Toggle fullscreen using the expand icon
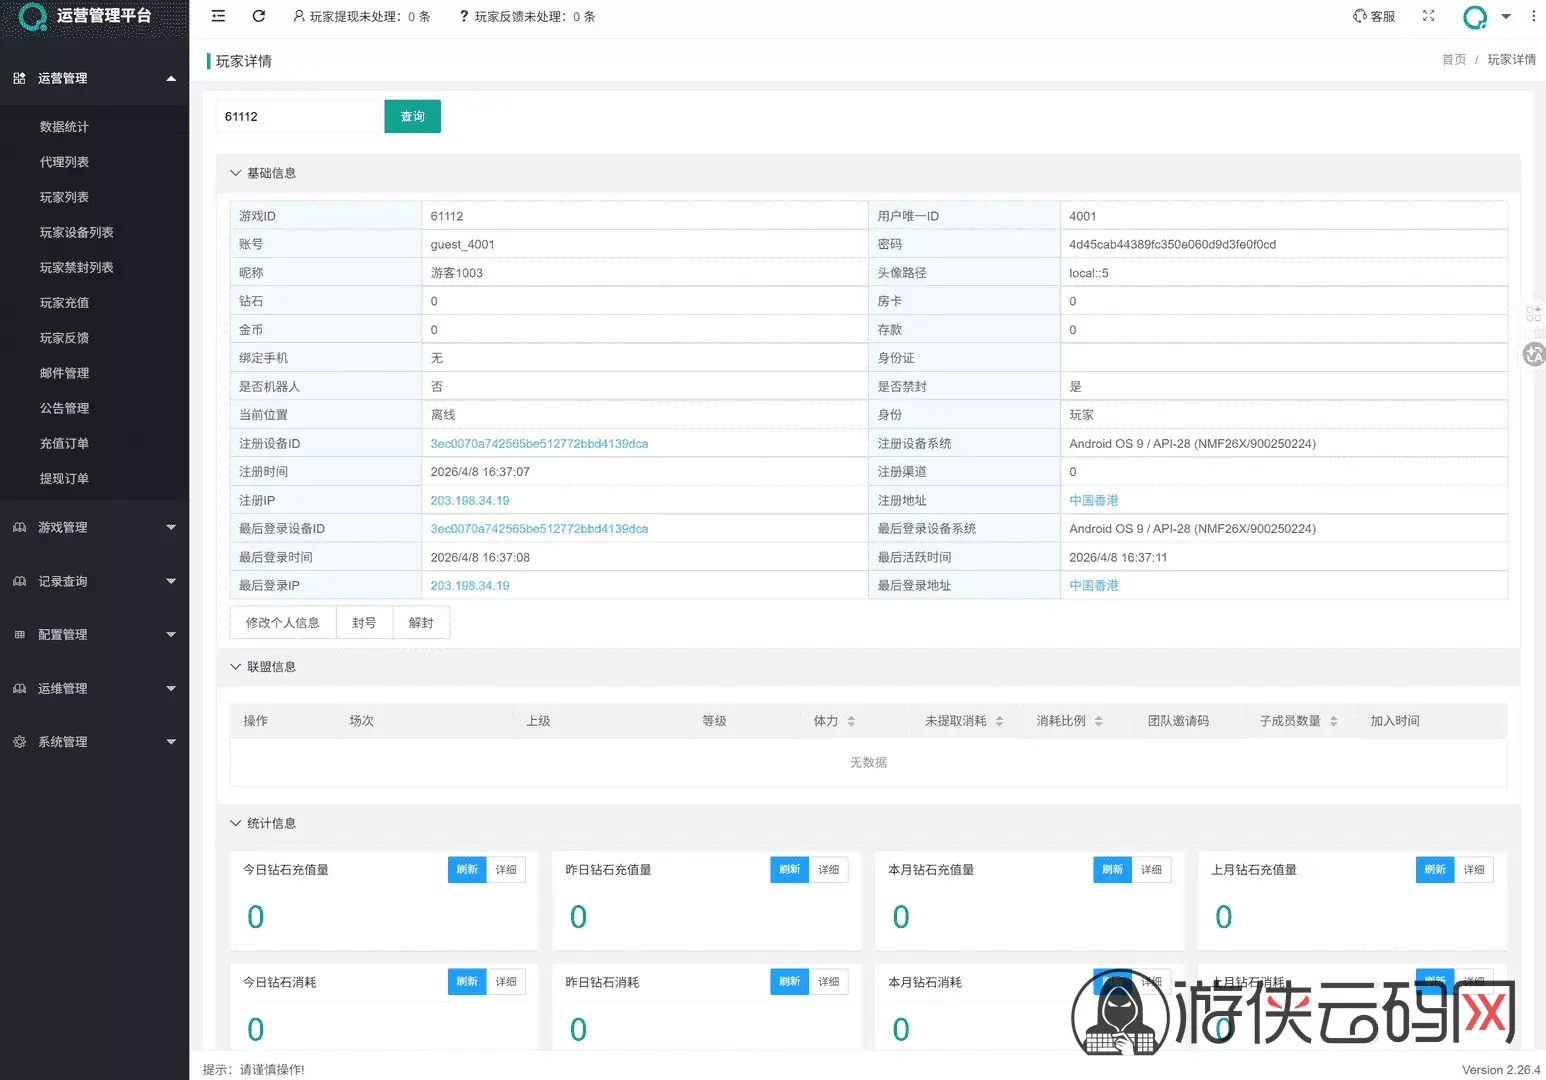The width and height of the screenshot is (1546, 1080). (x=1428, y=16)
